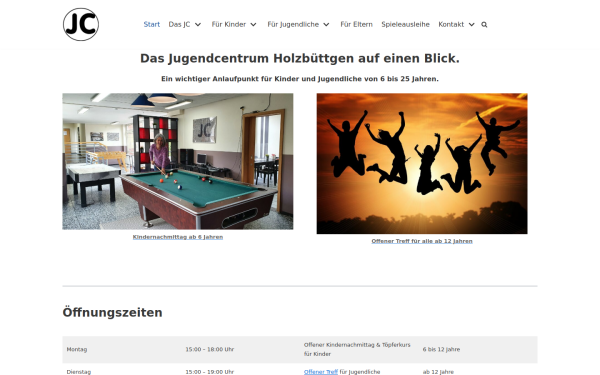Select the Dienstag table cell

122,370
